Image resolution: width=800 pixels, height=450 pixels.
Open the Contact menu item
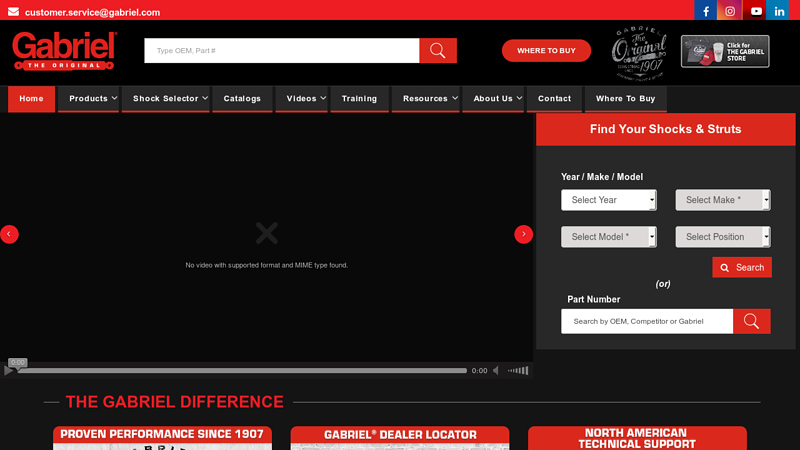pos(554,98)
